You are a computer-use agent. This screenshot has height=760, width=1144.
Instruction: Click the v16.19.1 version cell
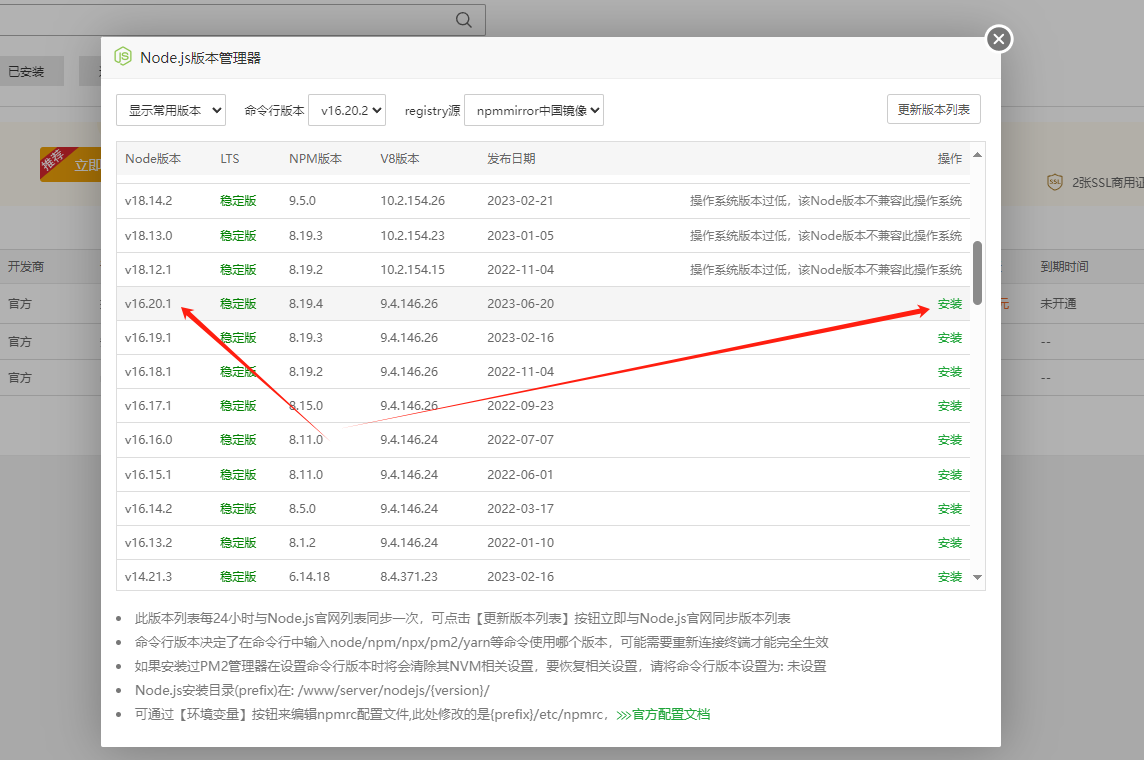[148, 338]
